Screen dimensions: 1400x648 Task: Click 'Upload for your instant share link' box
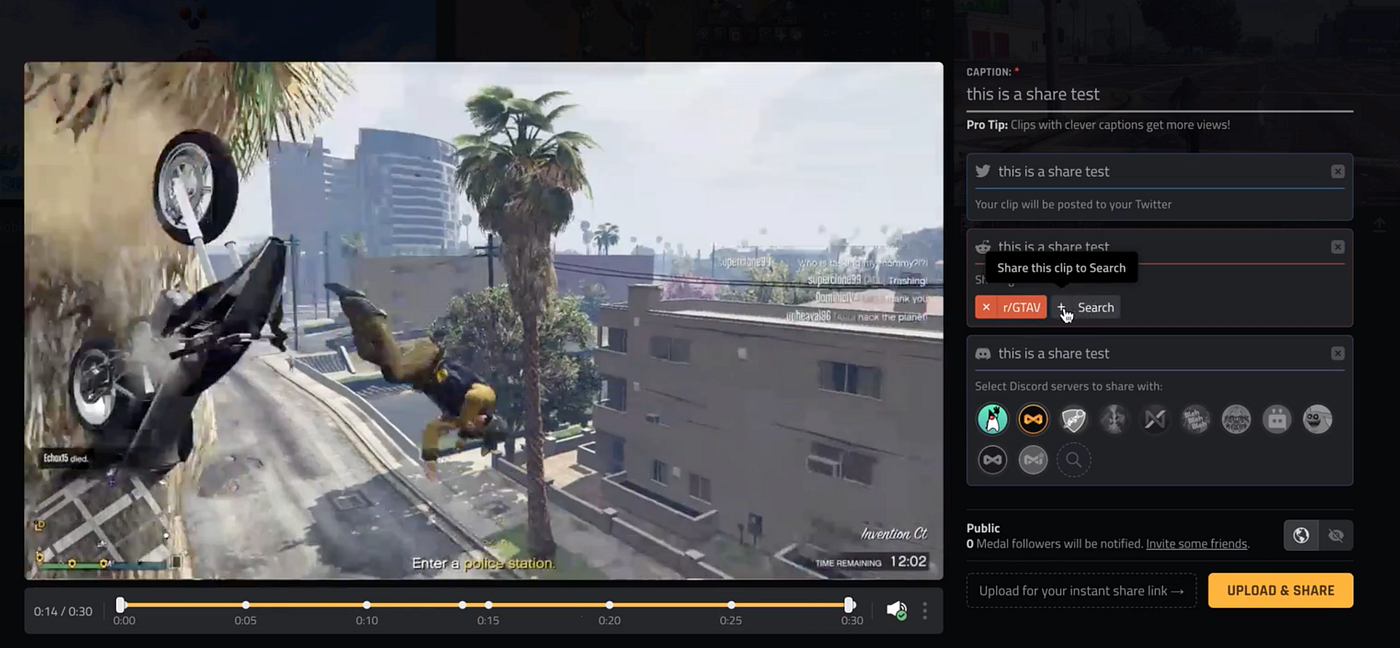click(x=1081, y=590)
